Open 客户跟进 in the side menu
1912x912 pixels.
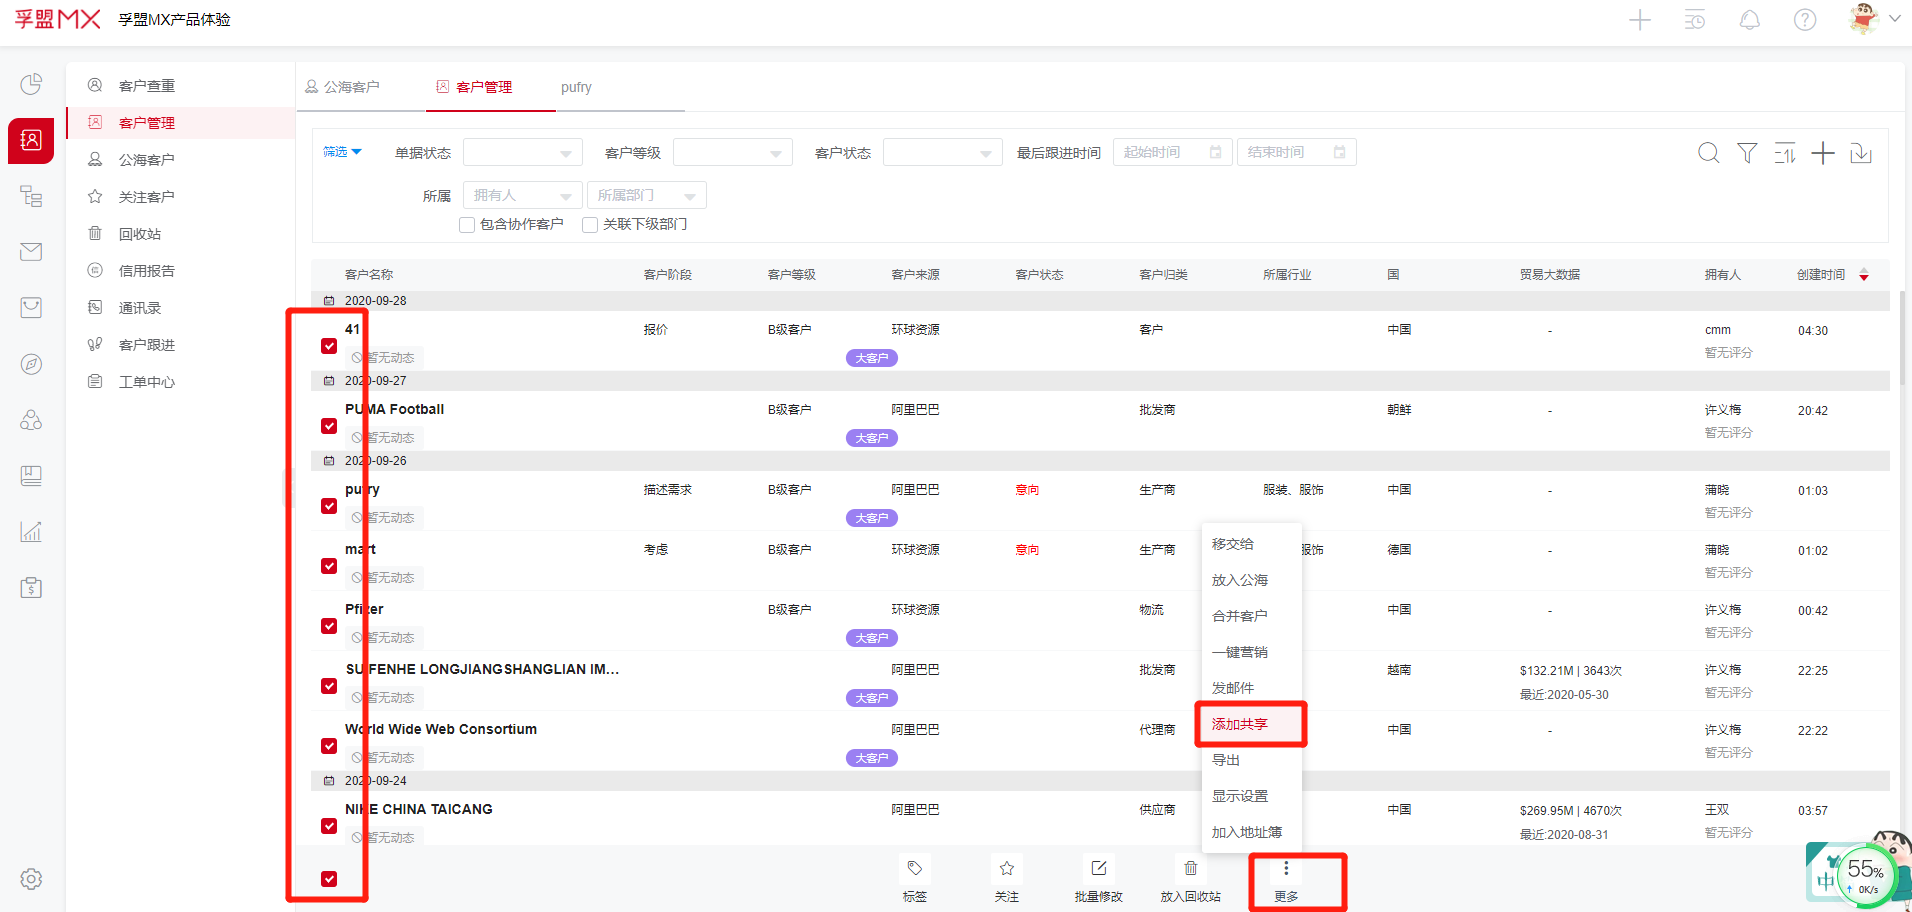coord(146,345)
